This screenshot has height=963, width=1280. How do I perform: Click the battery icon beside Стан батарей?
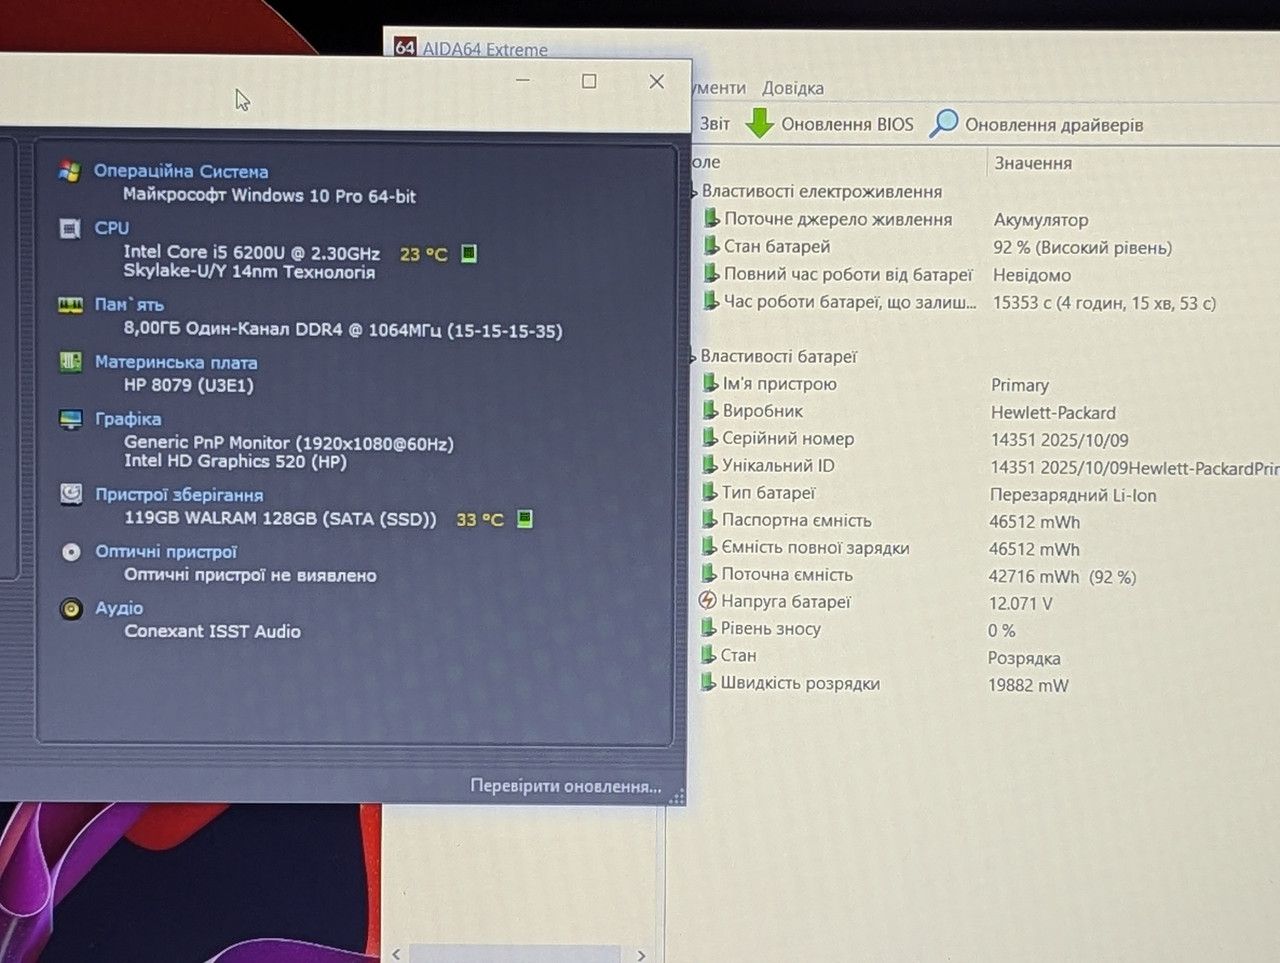711,246
